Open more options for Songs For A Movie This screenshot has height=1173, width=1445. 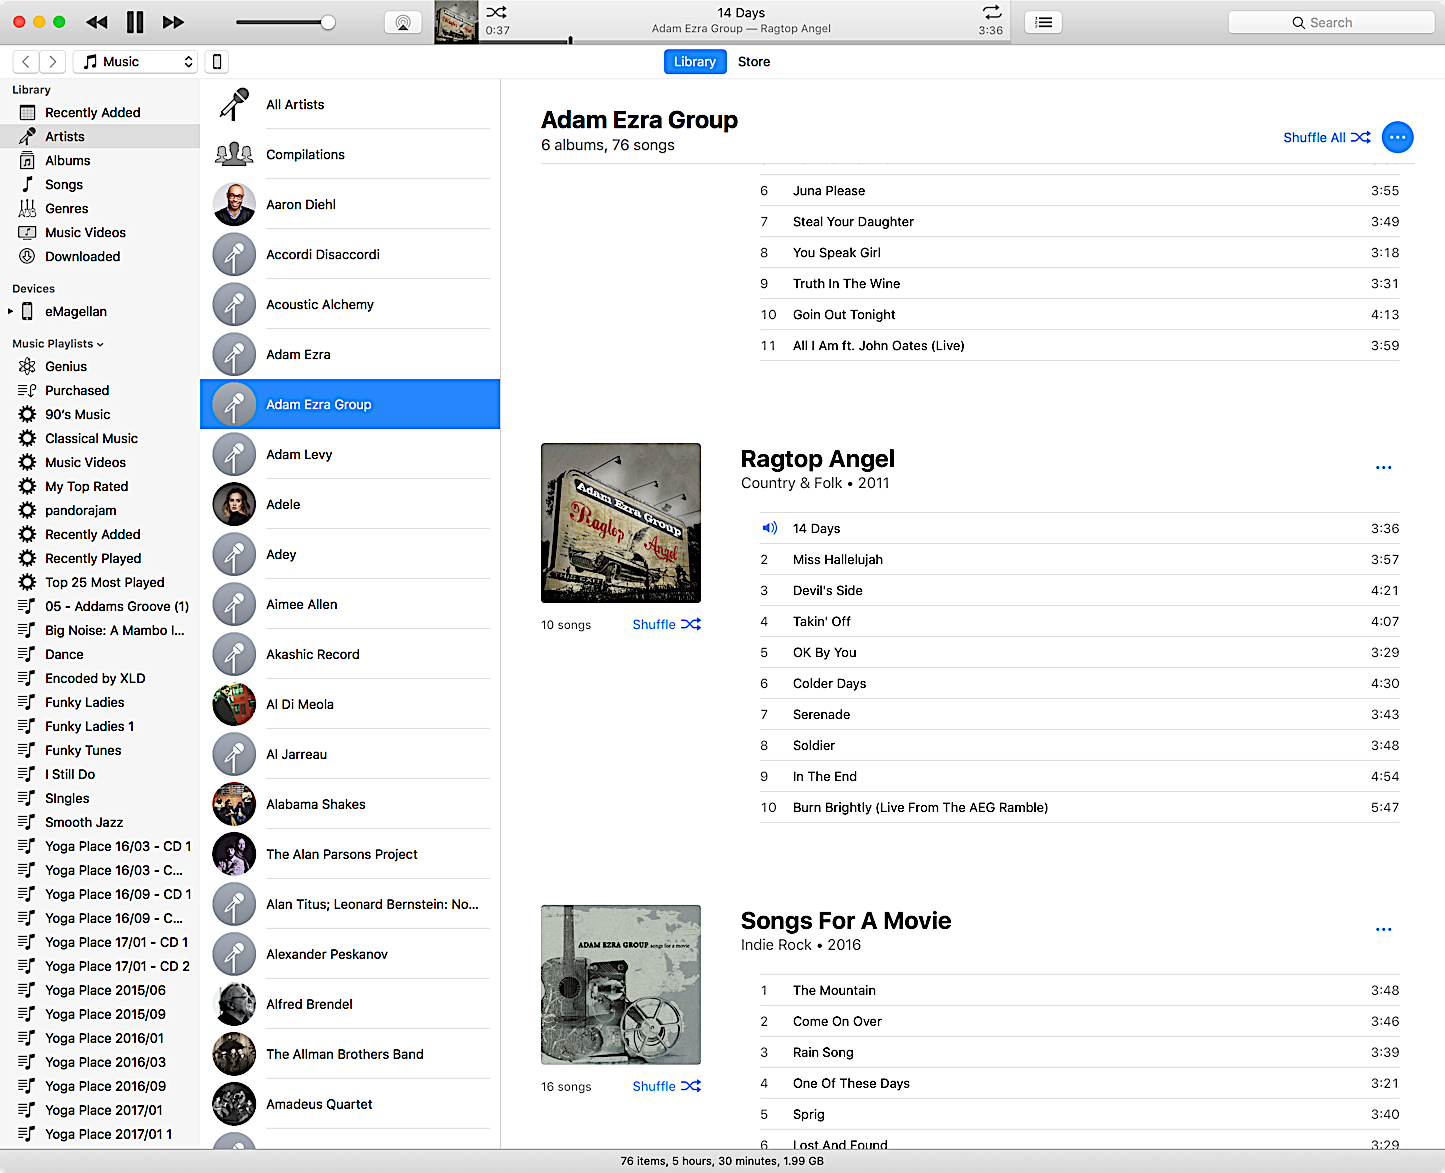point(1384,929)
